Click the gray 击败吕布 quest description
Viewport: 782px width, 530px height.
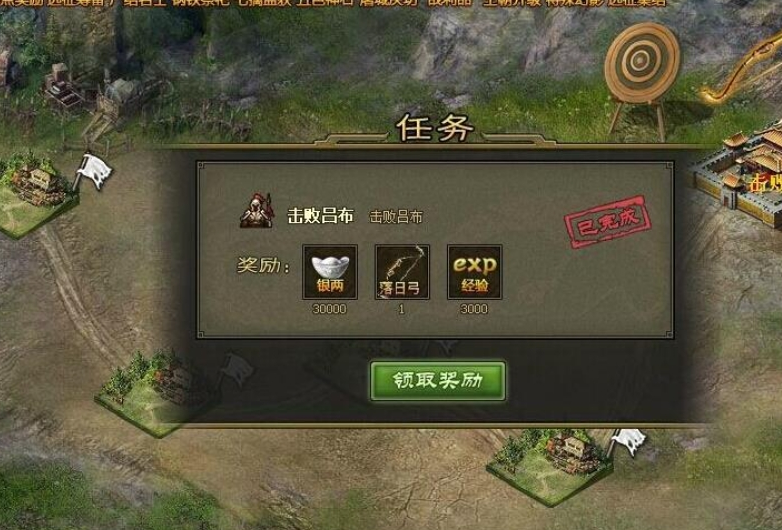coord(396,217)
